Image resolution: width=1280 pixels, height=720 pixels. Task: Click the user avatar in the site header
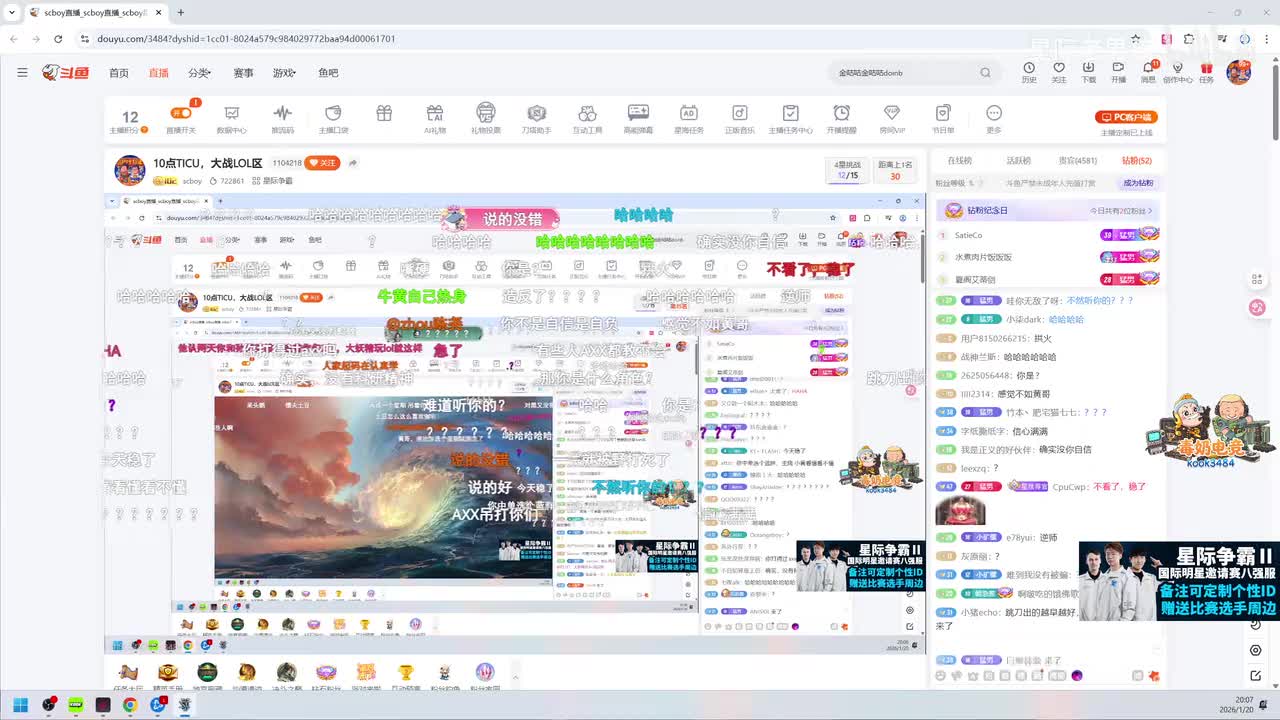(1239, 72)
